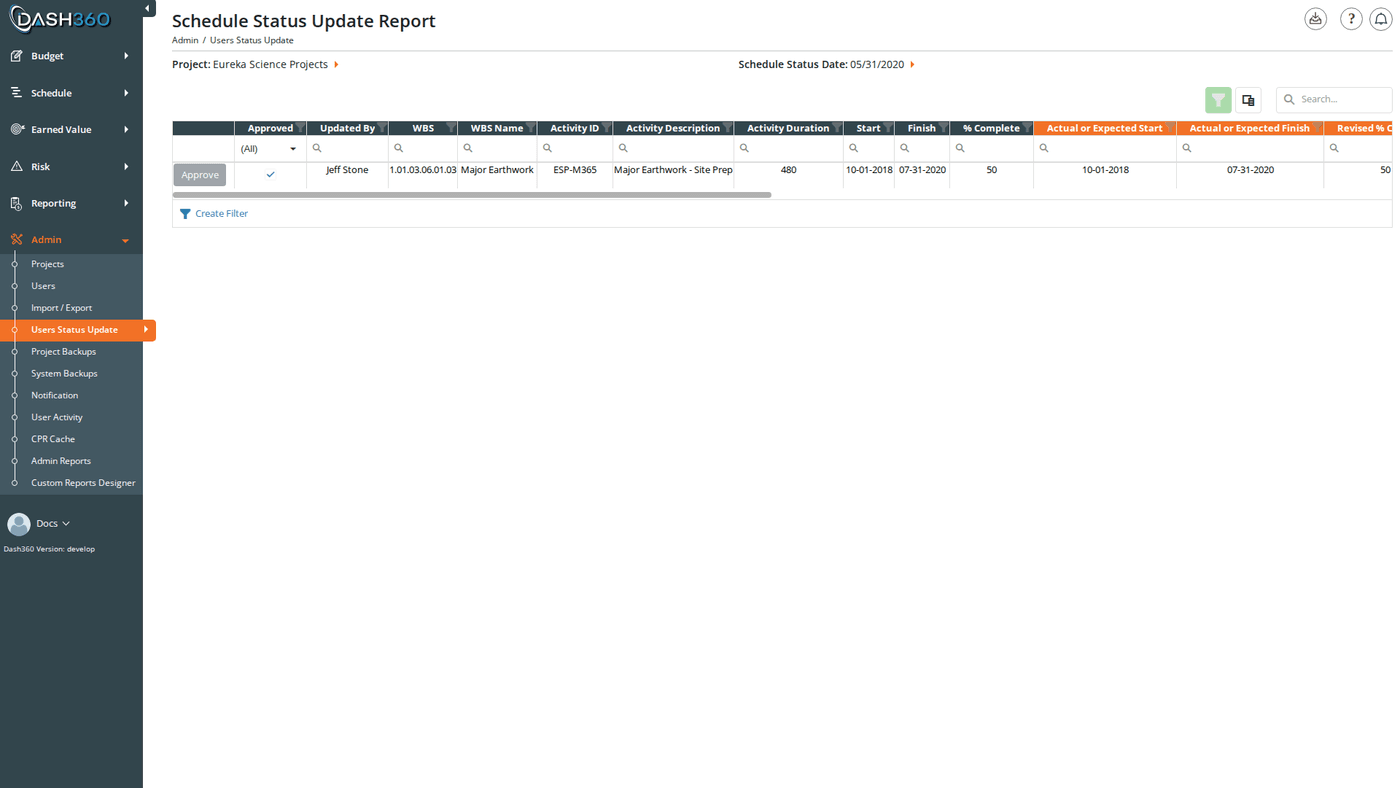Open Notification menu item
Image resolution: width=1400 pixels, height=788 pixels.
click(54, 395)
